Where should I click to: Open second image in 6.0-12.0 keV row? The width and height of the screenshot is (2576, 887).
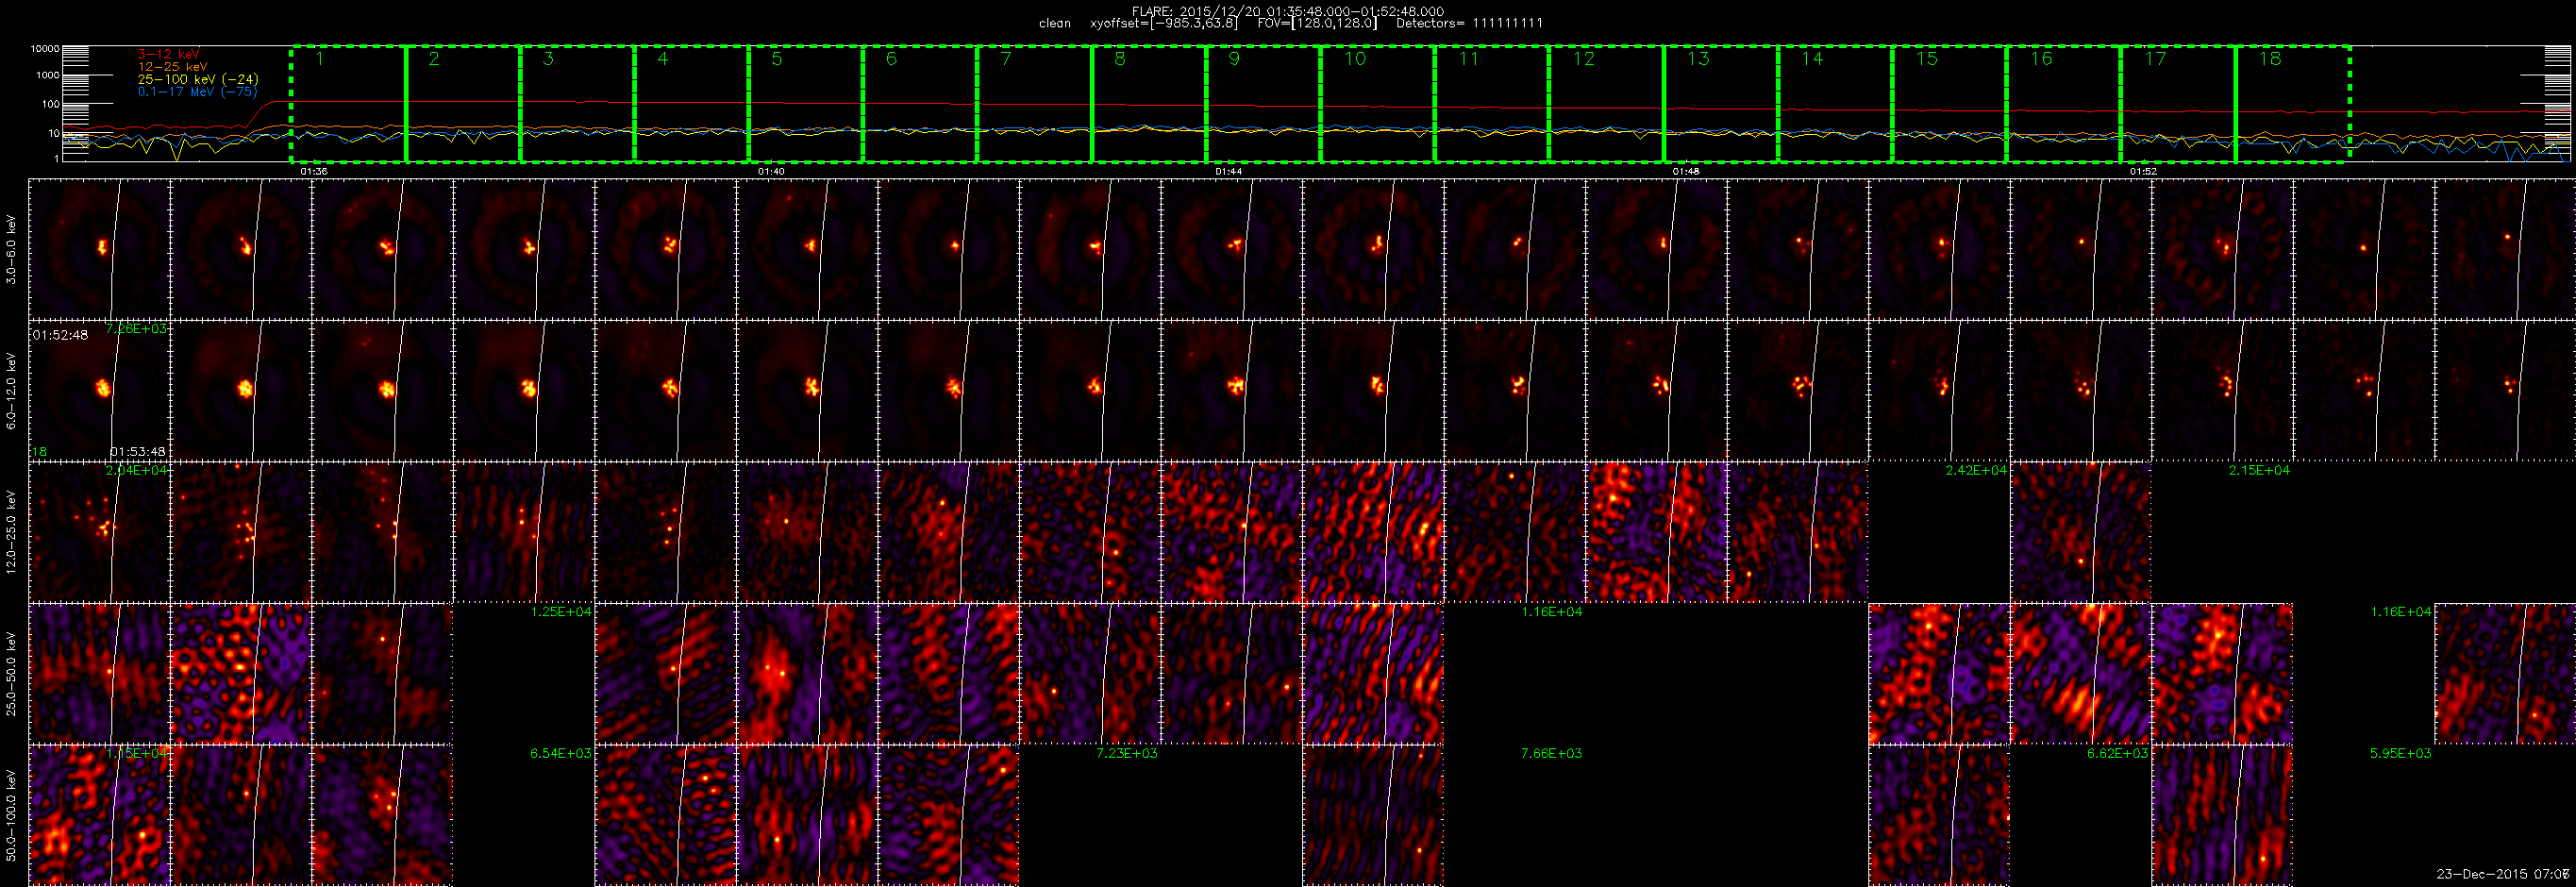pos(241,391)
